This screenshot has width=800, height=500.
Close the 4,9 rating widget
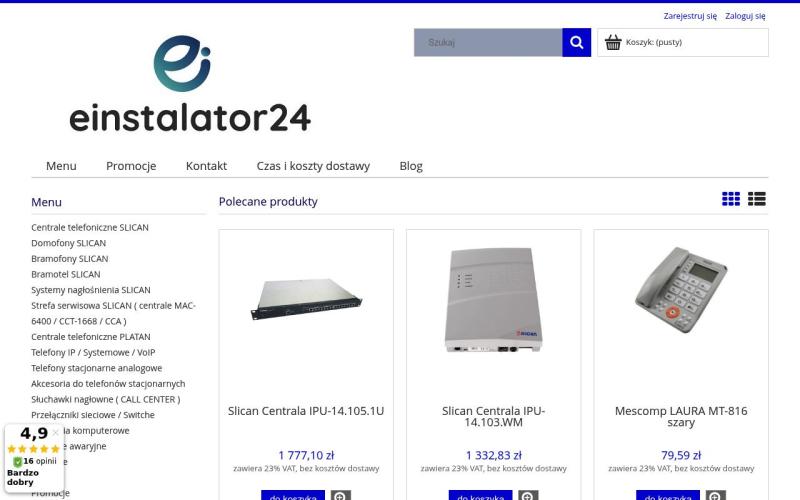pyautogui.click(x=56, y=432)
